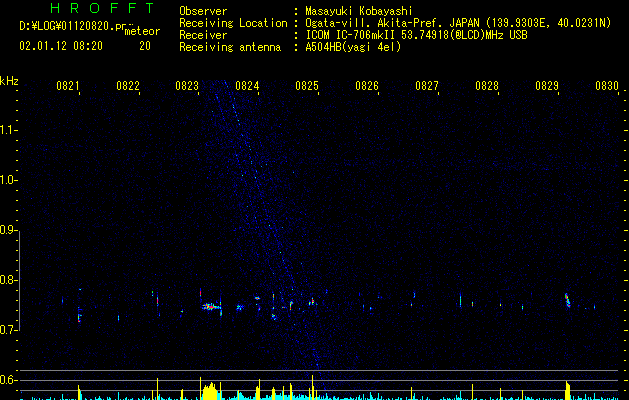
Task: Click the long red meteor echo after 0823
Action: [211, 307]
